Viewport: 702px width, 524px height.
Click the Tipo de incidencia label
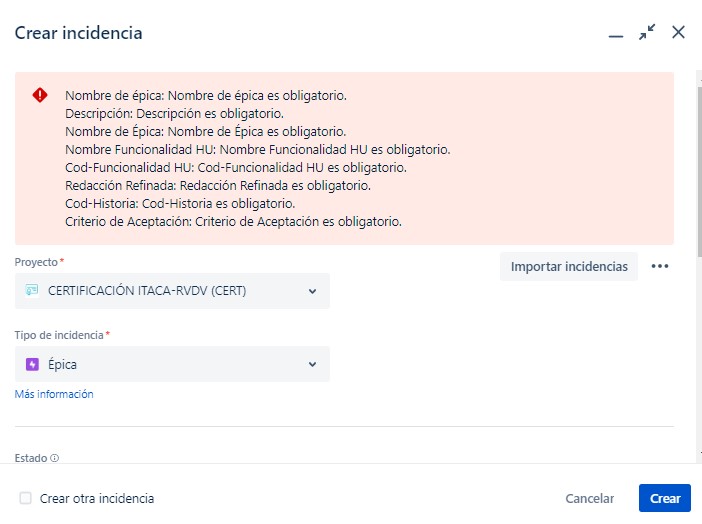[59, 335]
